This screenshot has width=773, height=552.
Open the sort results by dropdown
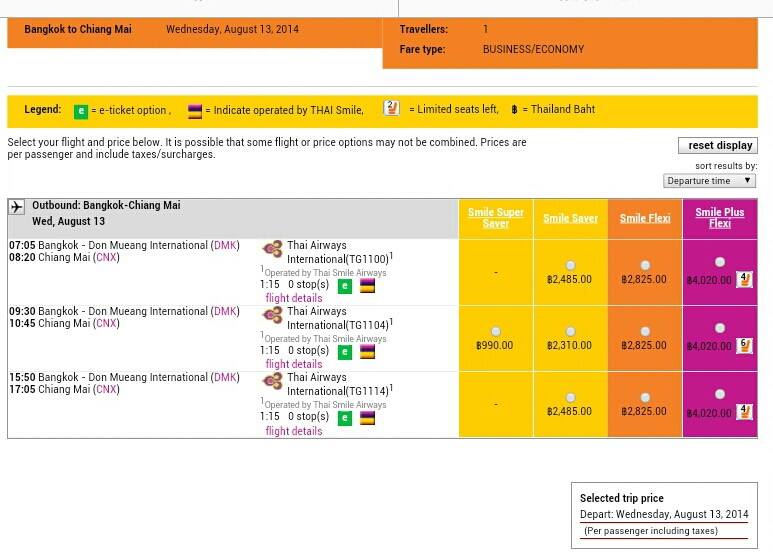[710, 181]
